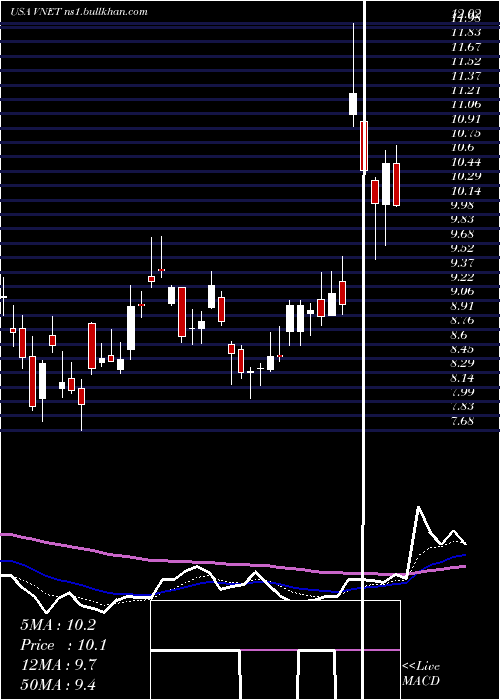This screenshot has height=700, width=500.
Task: Click the 11.06 price axis label
Action: (x=466, y=104)
